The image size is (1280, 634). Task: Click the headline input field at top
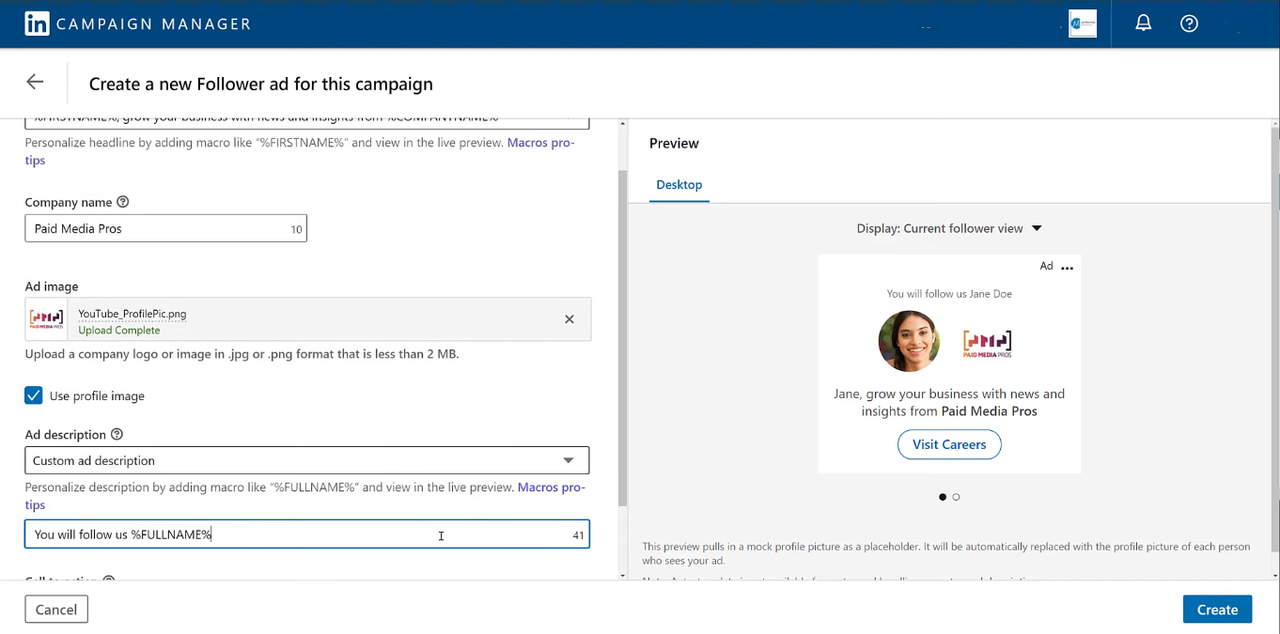[x=307, y=120]
